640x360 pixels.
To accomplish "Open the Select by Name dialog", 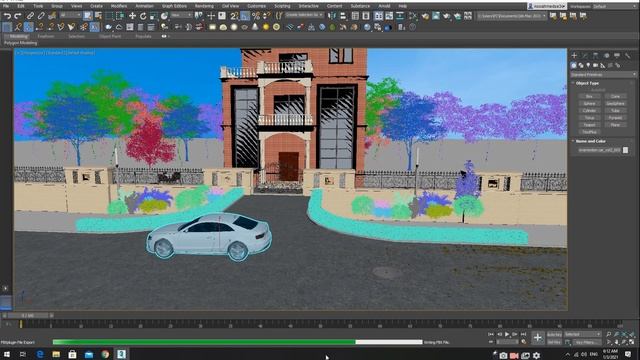I will point(98,16).
